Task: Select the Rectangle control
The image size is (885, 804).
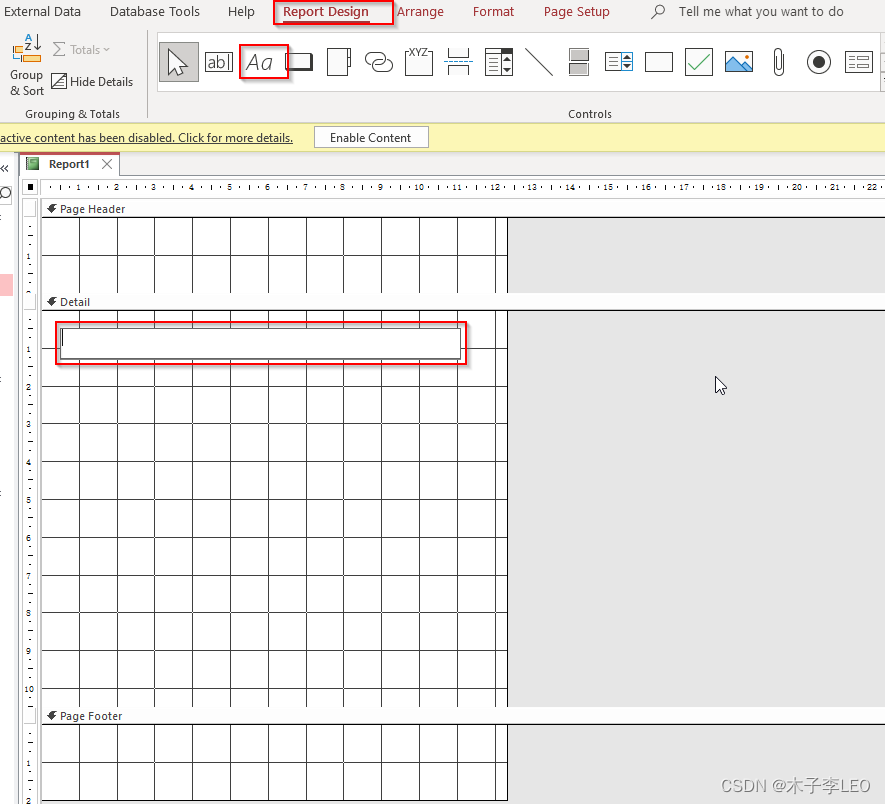Action: [659, 62]
